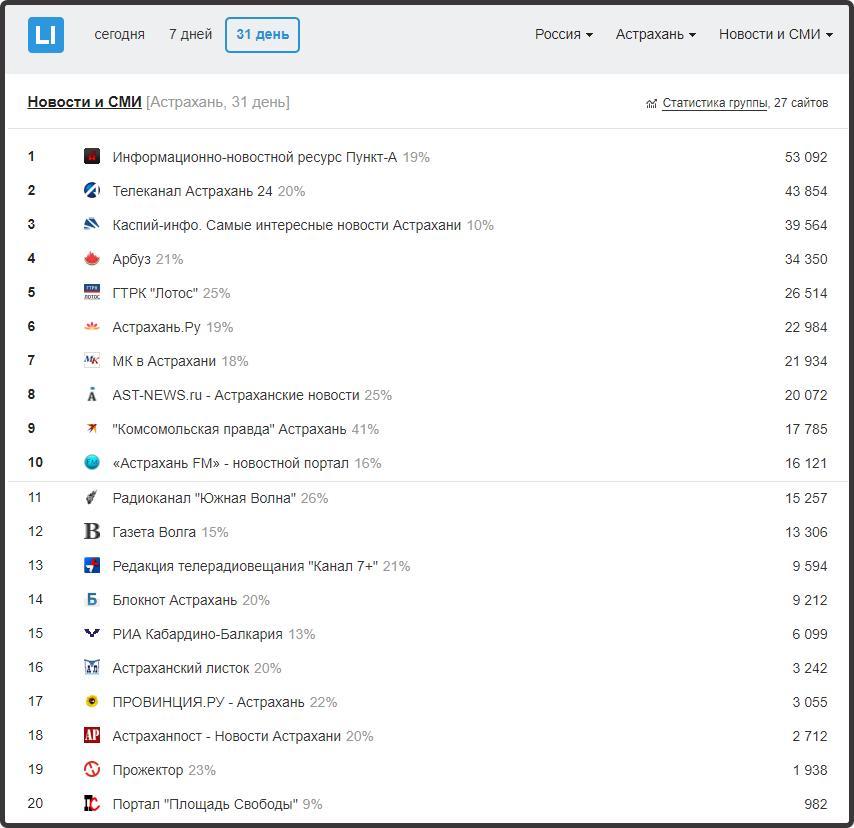Open the Новости и СМИ category dropdown

click(x=776, y=34)
